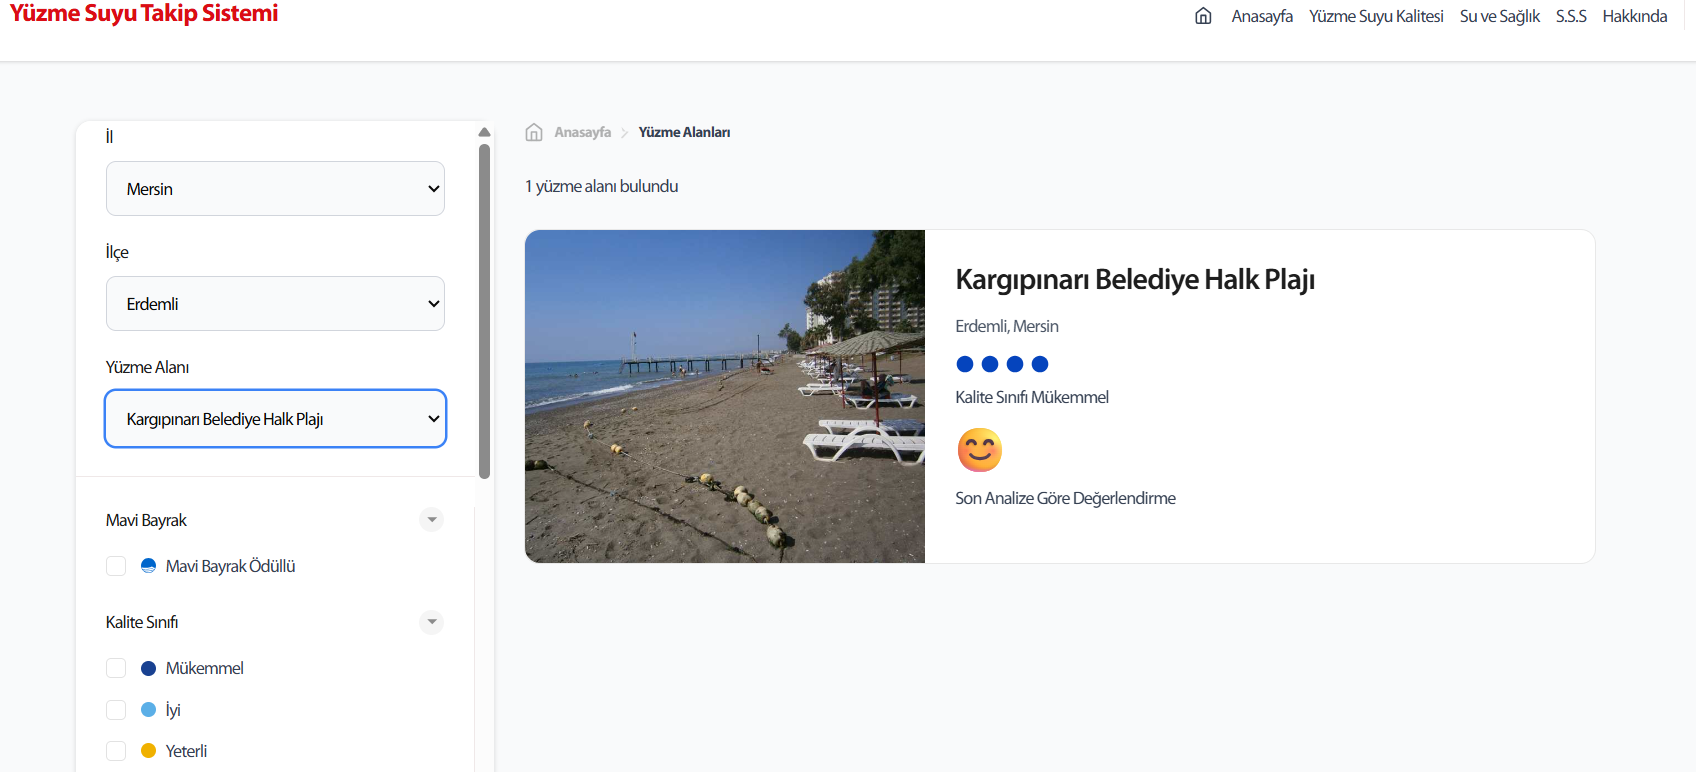This screenshot has height=772, width=1696.
Task: Click the Yüzme Alanları breadcrumb
Action: tap(684, 132)
